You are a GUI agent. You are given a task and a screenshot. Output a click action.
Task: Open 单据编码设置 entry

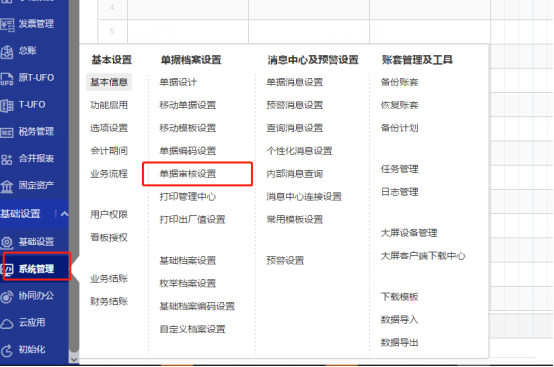pos(188,151)
